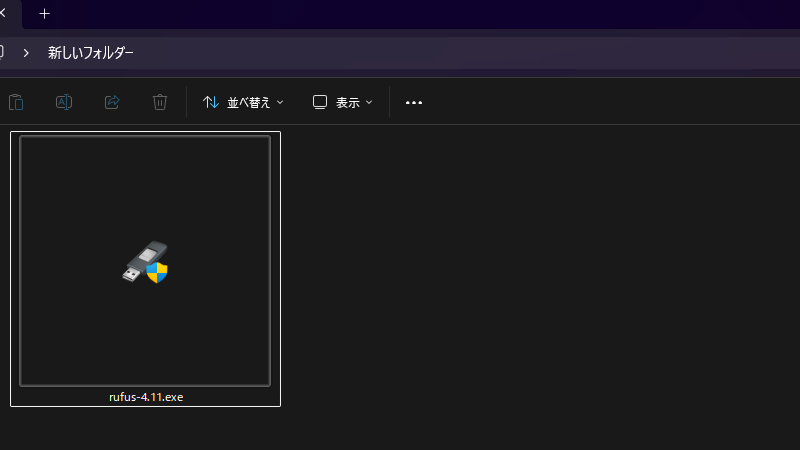Close the current Explorer tab
The height and width of the screenshot is (450, 800).
3,14
